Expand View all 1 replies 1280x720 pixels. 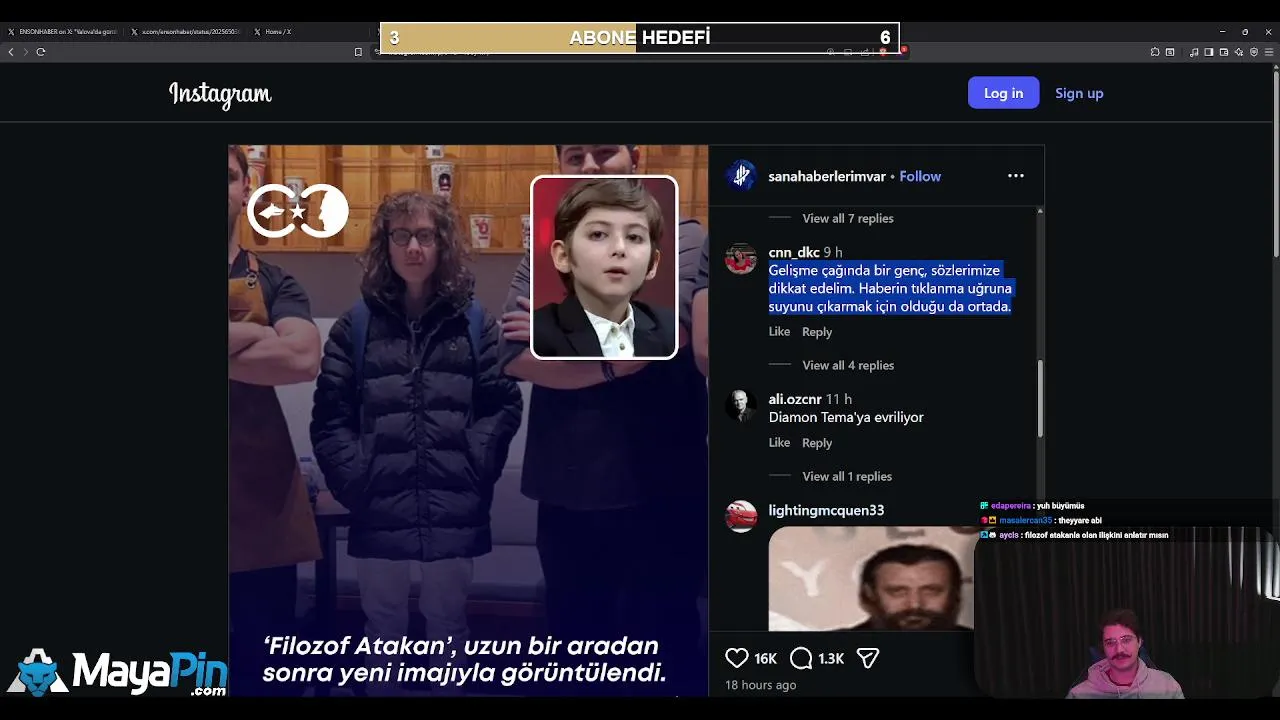point(847,476)
